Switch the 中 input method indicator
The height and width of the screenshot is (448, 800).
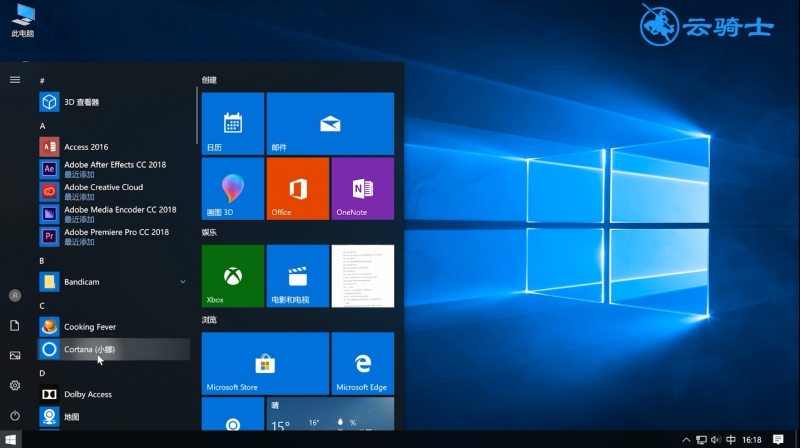click(731, 439)
